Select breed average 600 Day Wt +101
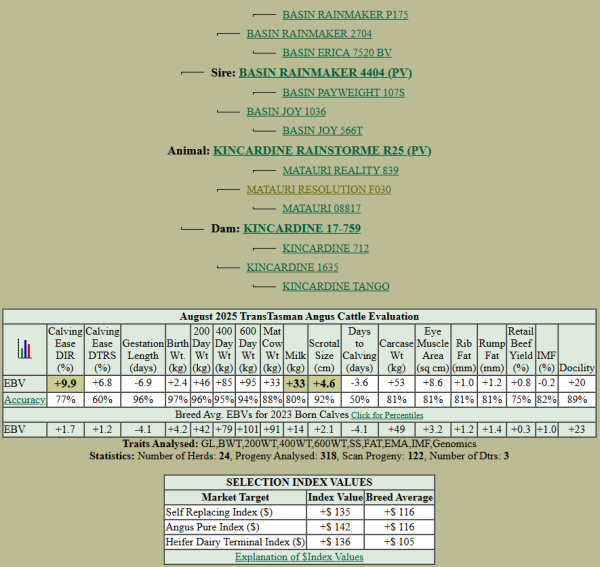Screen dimensions: 600x567 pos(248,430)
